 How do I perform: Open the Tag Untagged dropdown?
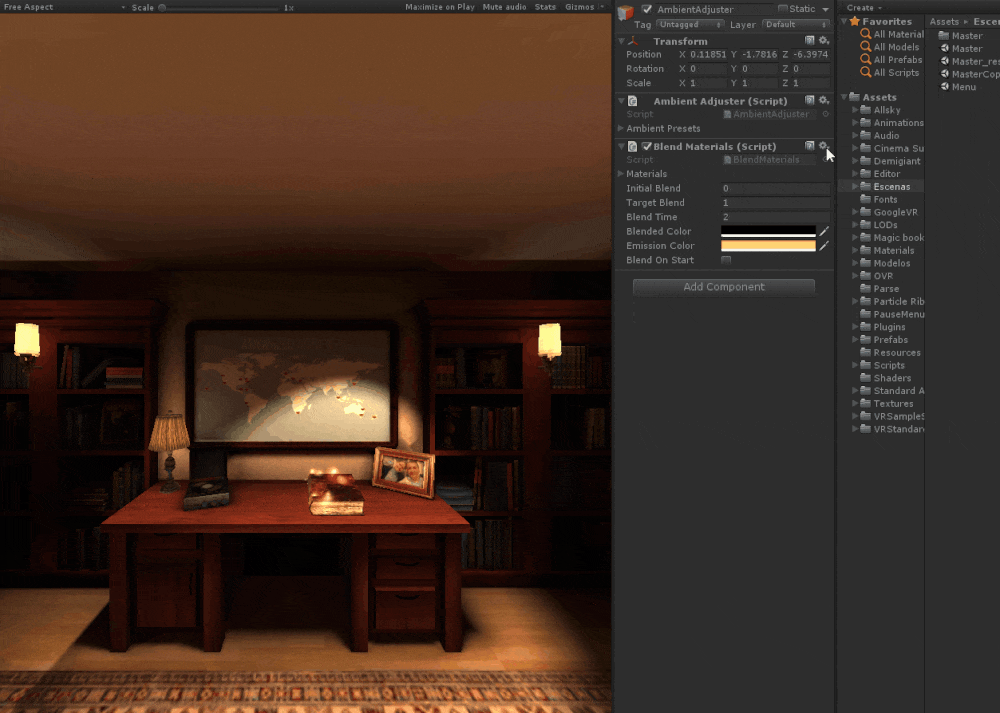click(x=689, y=24)
